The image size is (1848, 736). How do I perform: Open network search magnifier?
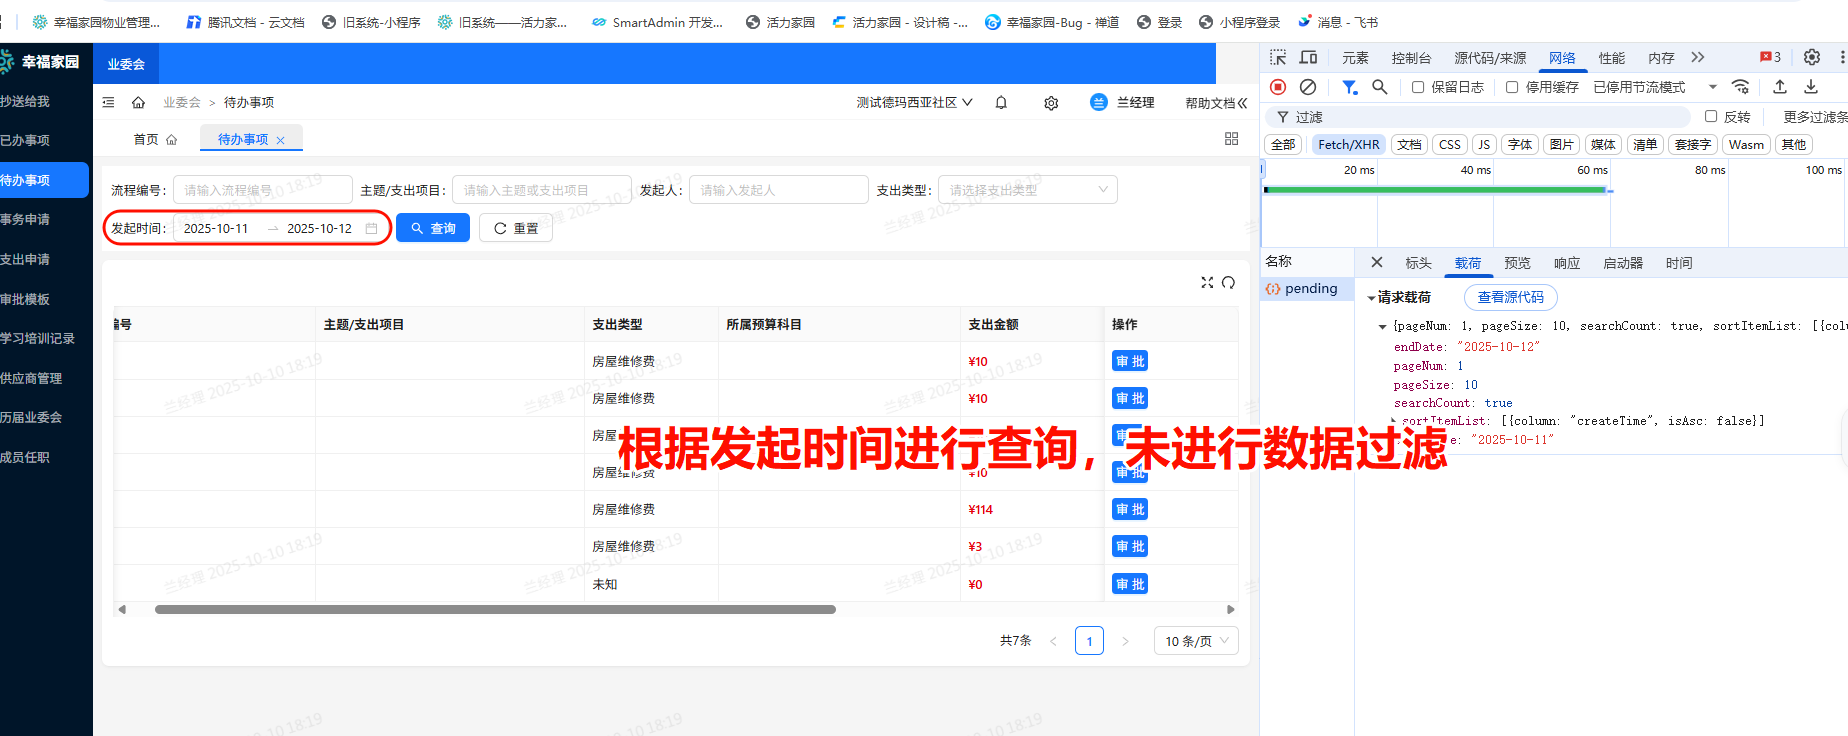pos(1380,87)
